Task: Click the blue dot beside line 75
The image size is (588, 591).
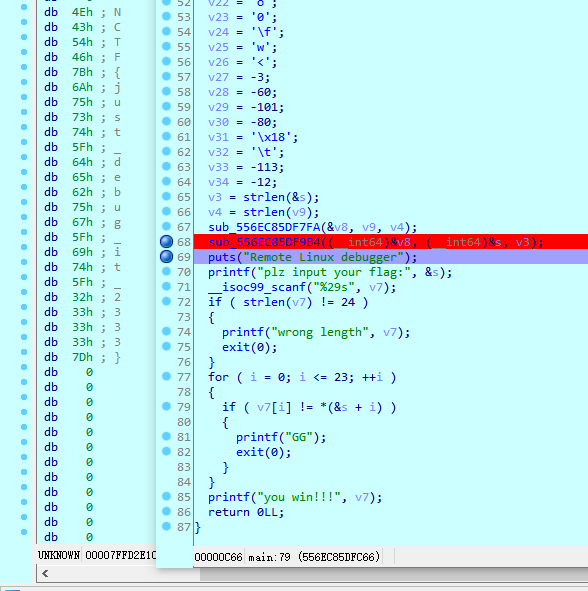Action: (166, 346)
